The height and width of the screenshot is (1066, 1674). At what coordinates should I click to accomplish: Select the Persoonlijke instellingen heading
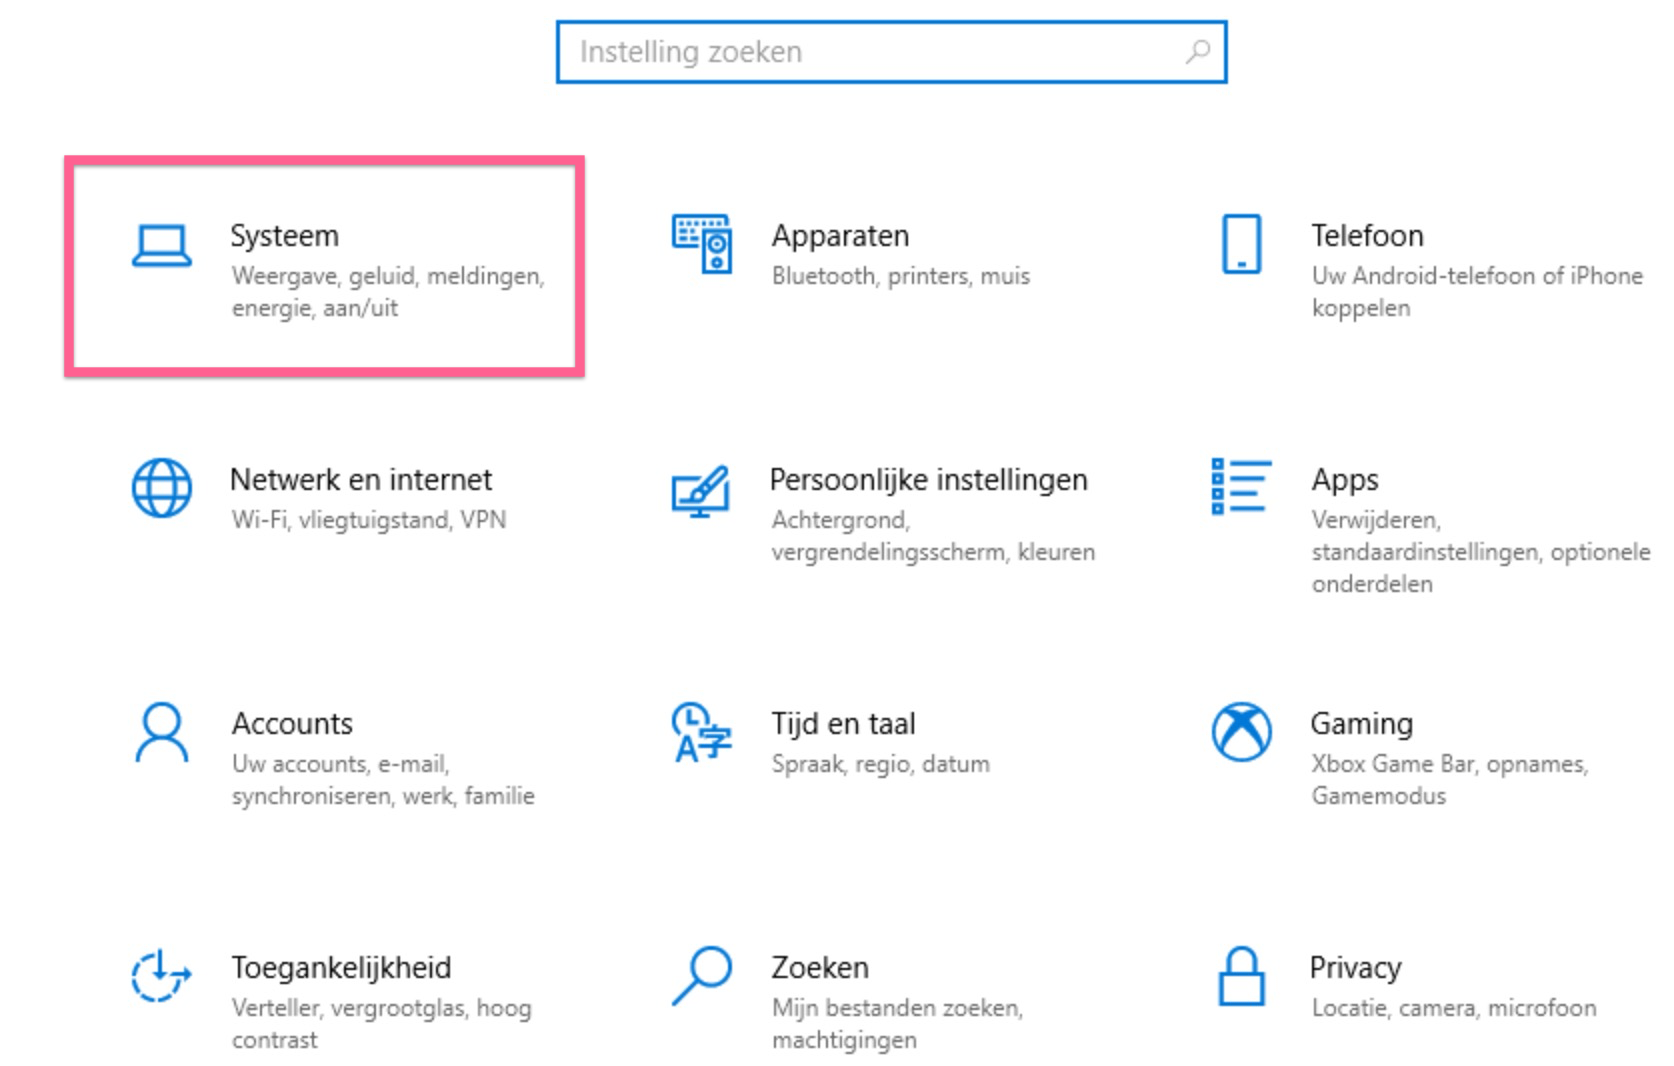pyautogui.click(x=928, y=480)
